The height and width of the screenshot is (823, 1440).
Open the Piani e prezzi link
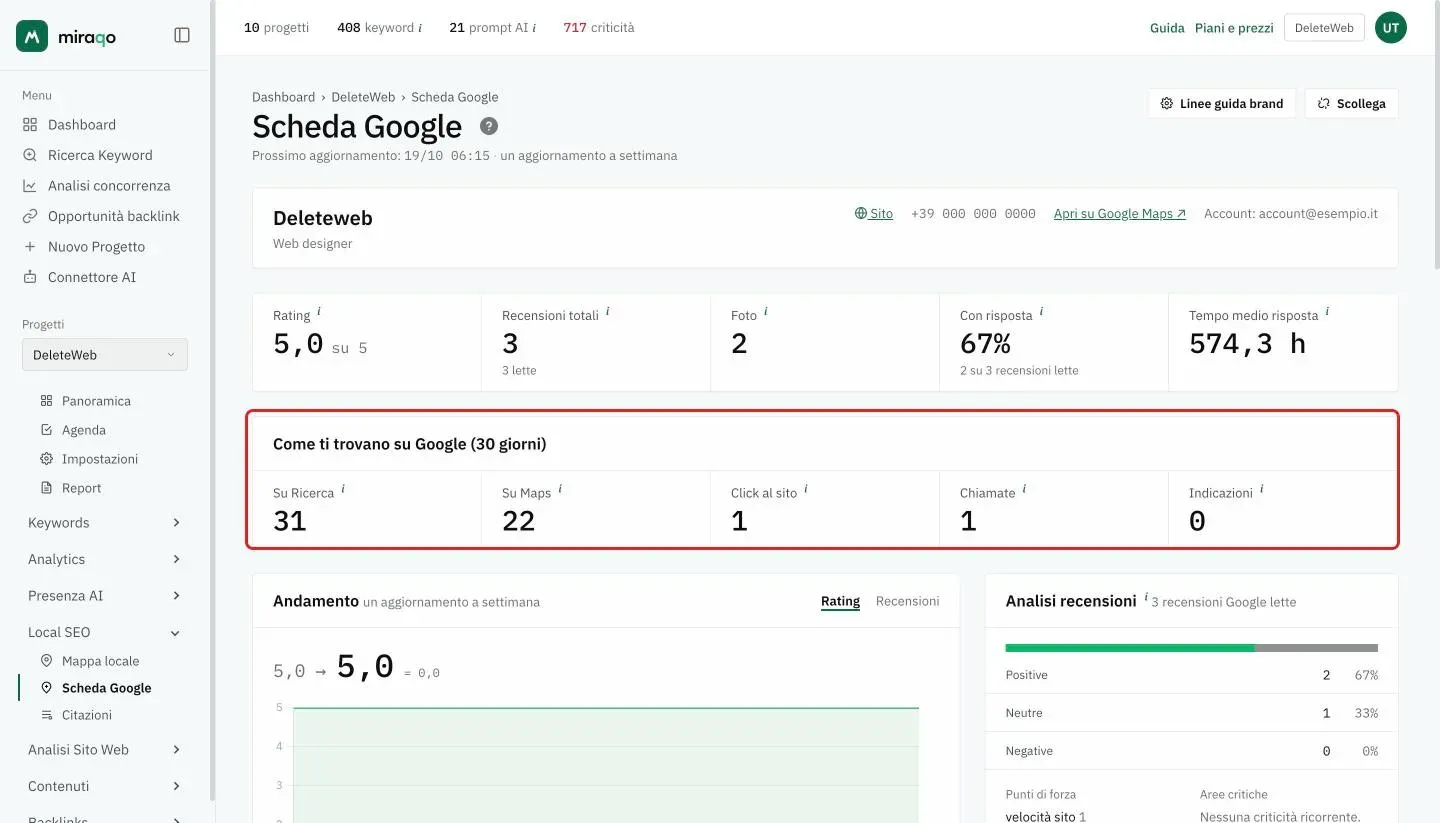click(1234, 28)
